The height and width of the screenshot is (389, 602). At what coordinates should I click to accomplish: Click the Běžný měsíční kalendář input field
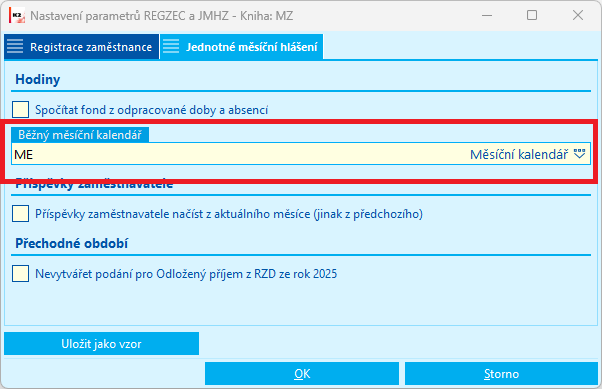[301, 154]
